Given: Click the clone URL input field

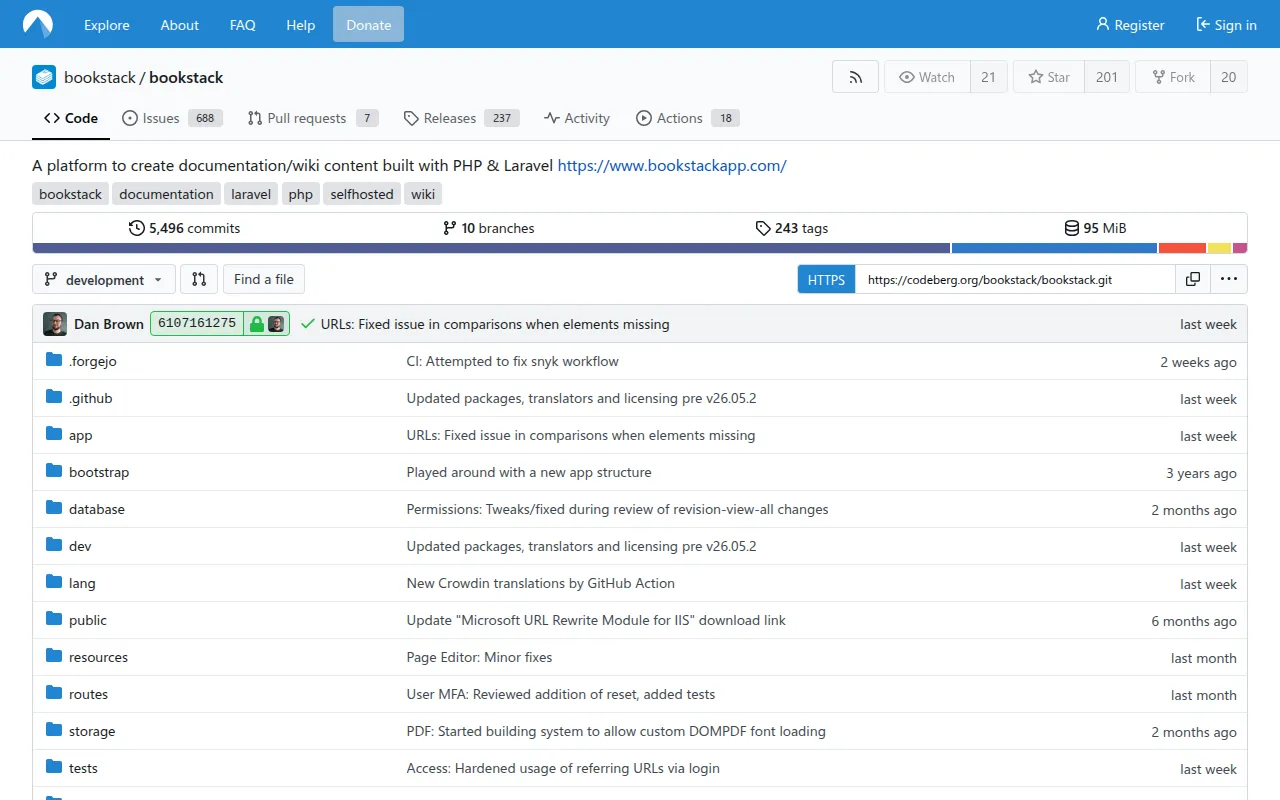Looking at the screenshot, I should (x=1015, y=279).
